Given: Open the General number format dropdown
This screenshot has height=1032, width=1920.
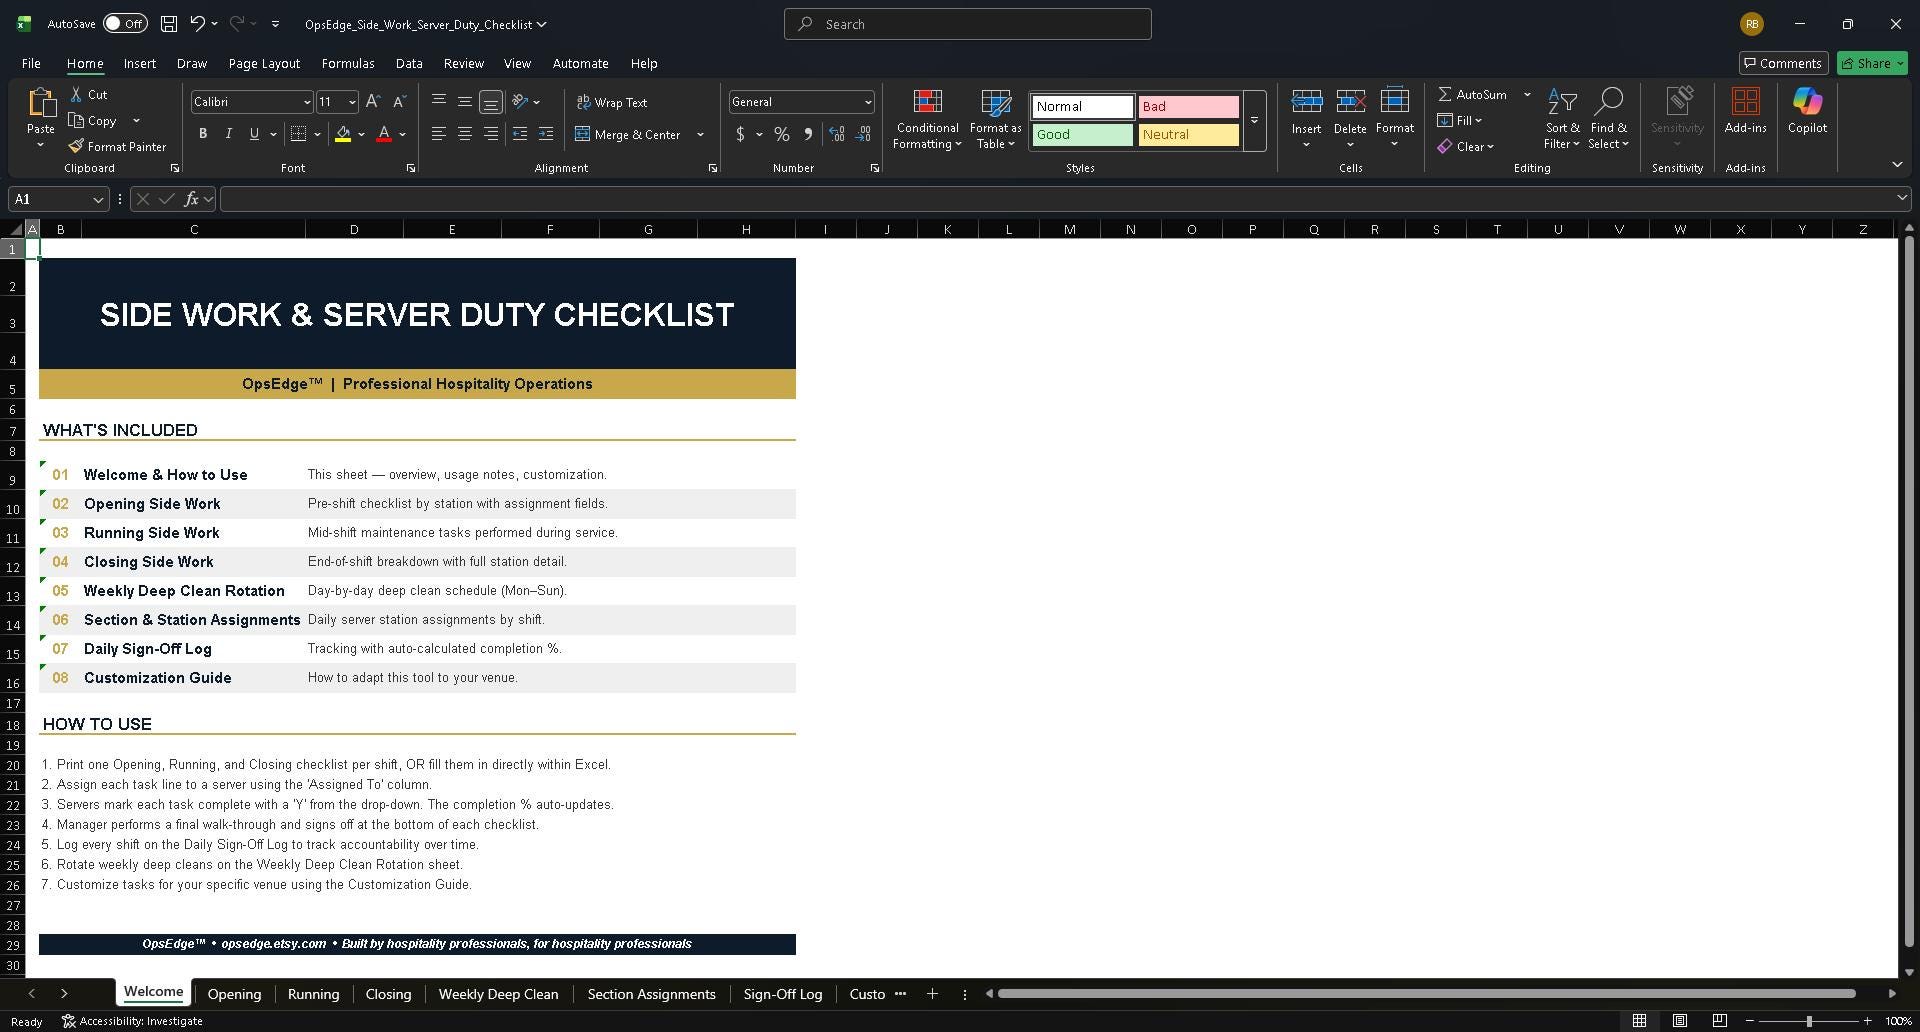Looking at the screenshot, I should coord(867,102).
